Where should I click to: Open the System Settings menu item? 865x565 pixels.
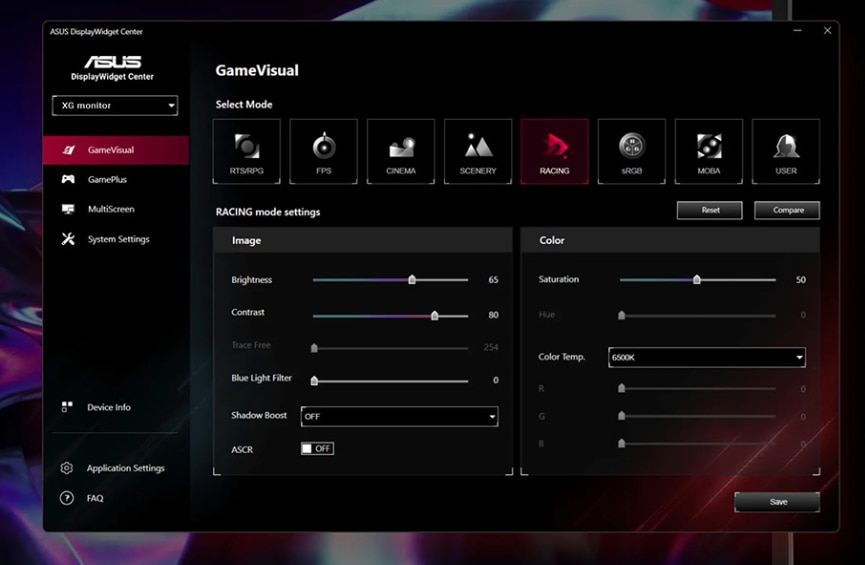click(116, 239)
